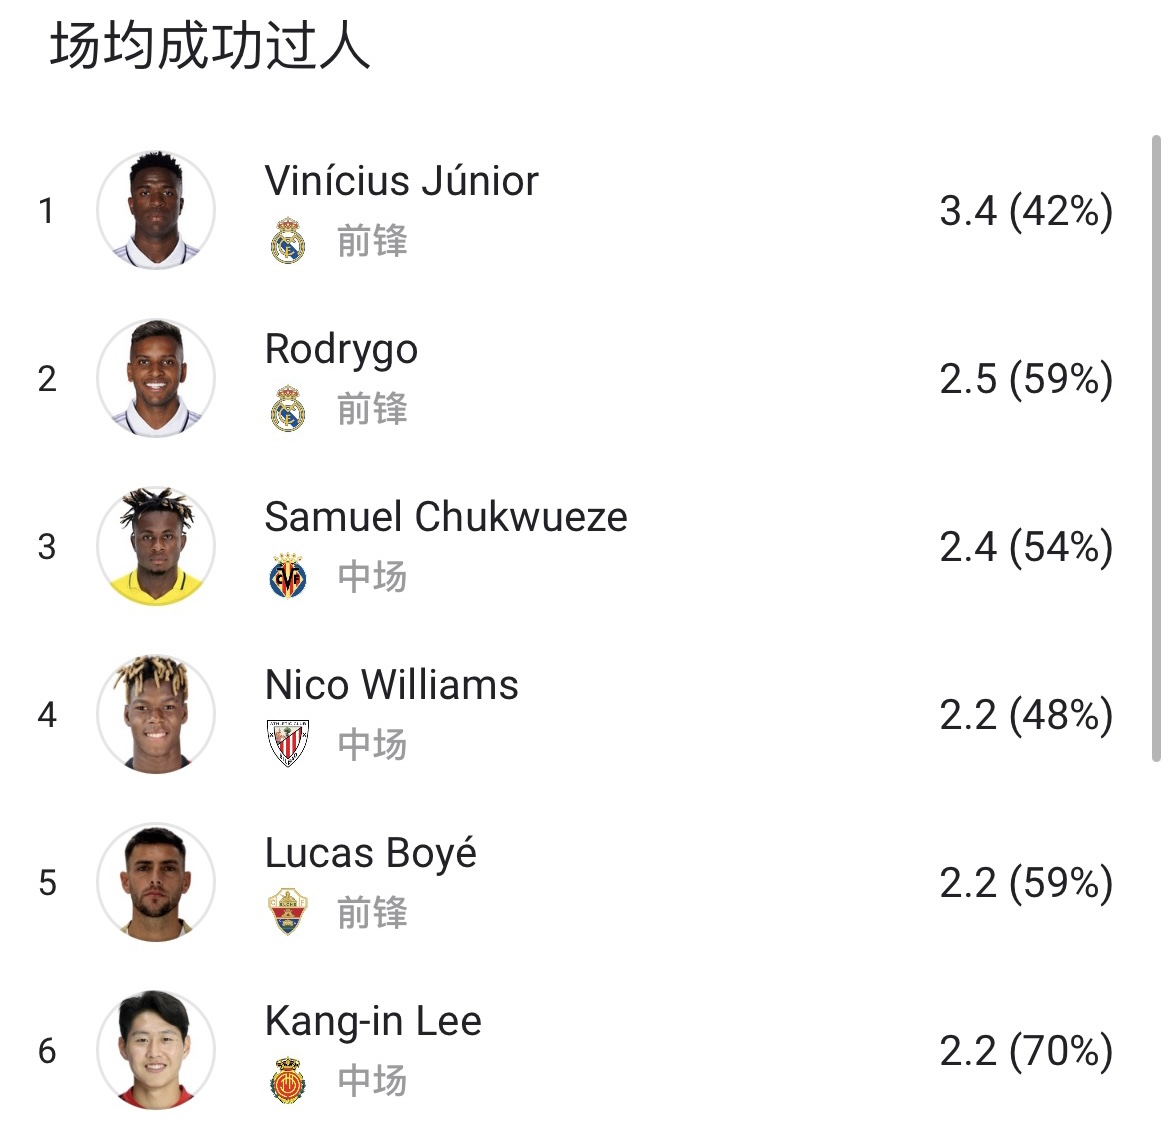
Task: Tap Samuel Chukwueze's avatar
Action: (156, 546)
